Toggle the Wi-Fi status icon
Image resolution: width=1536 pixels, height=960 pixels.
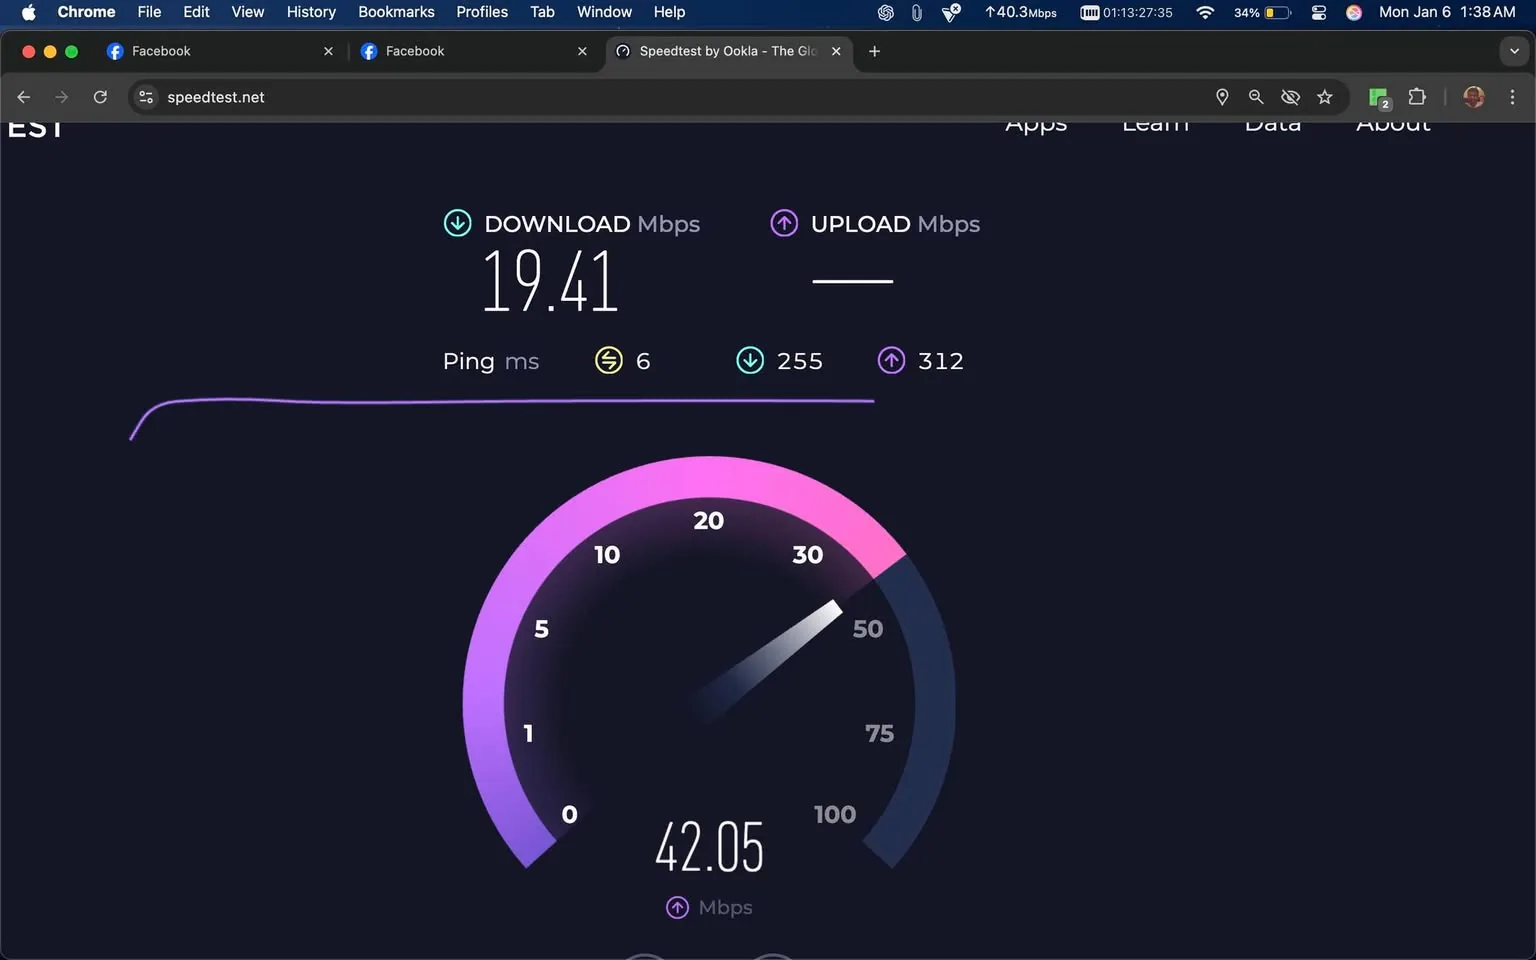pos(1205,13)
